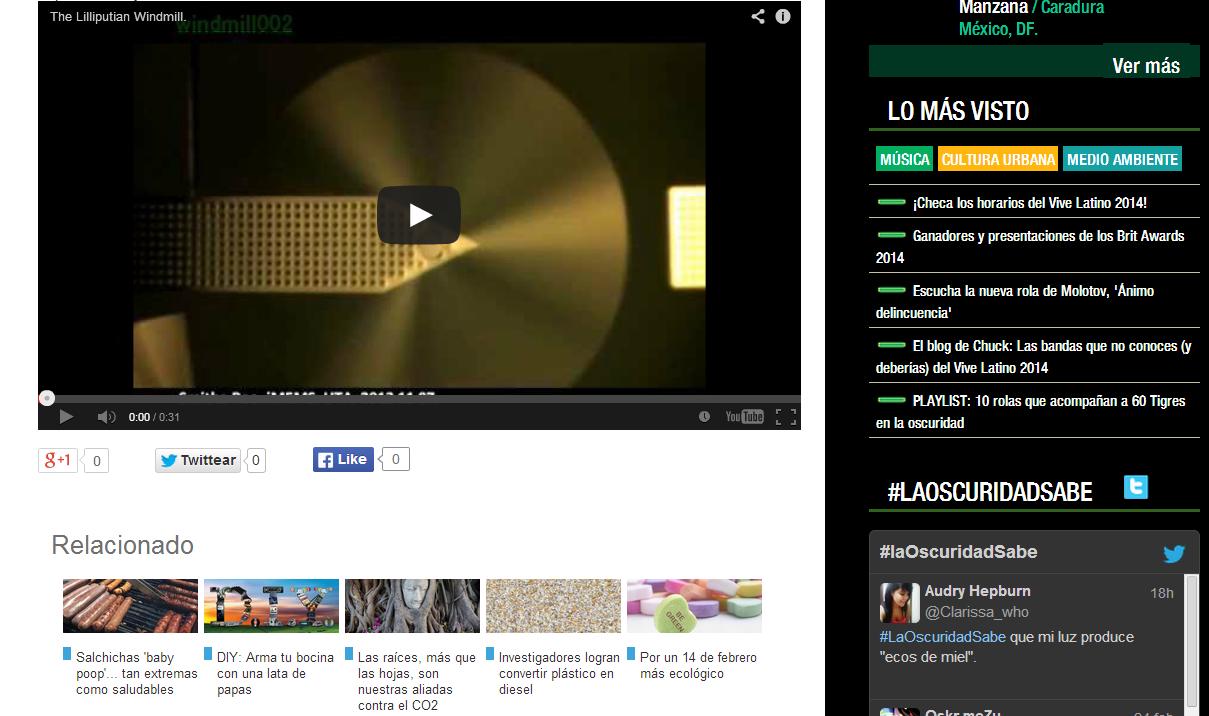Click the Google +1 button
Screen dimensions: 1209x716
pyautogui.click(x=57, y=460)
